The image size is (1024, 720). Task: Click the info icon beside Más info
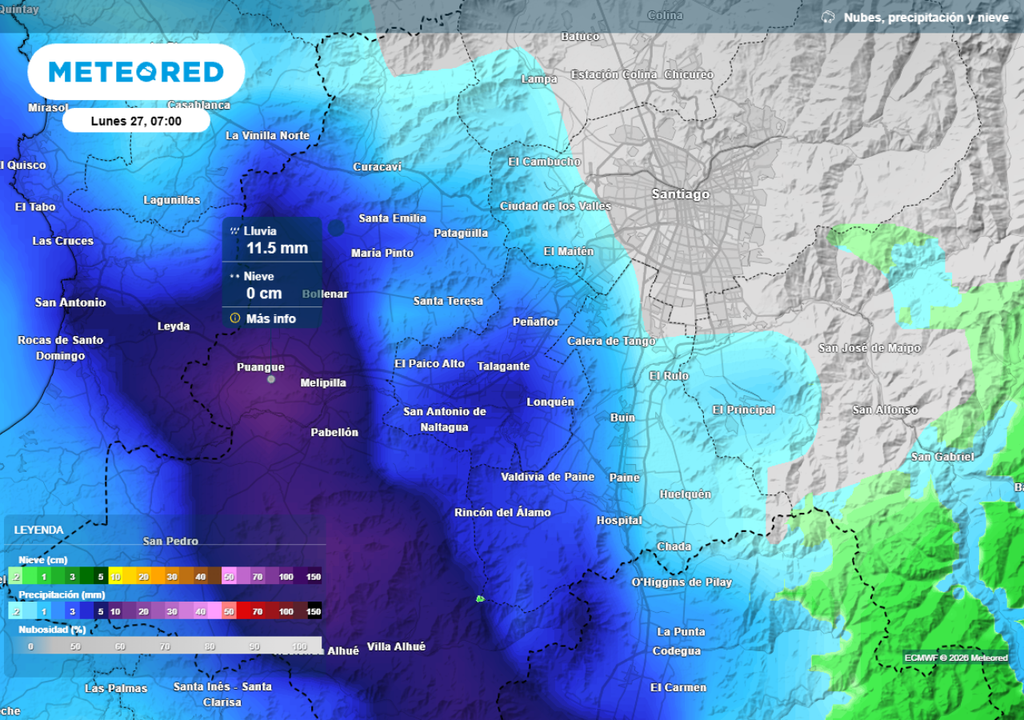click(235, 318)
